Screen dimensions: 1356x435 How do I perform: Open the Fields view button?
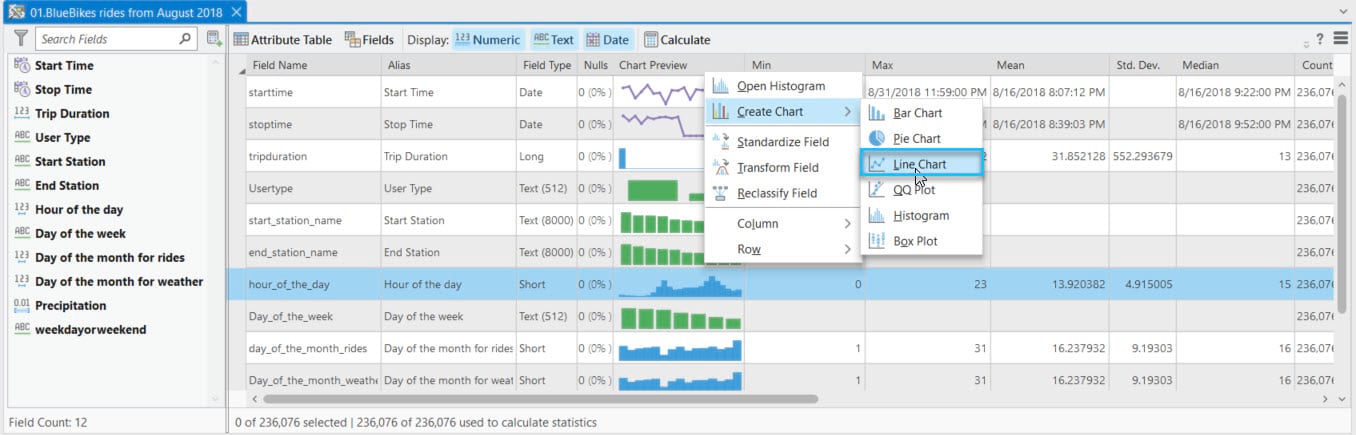pyautogui.click(x=369, y=40)
